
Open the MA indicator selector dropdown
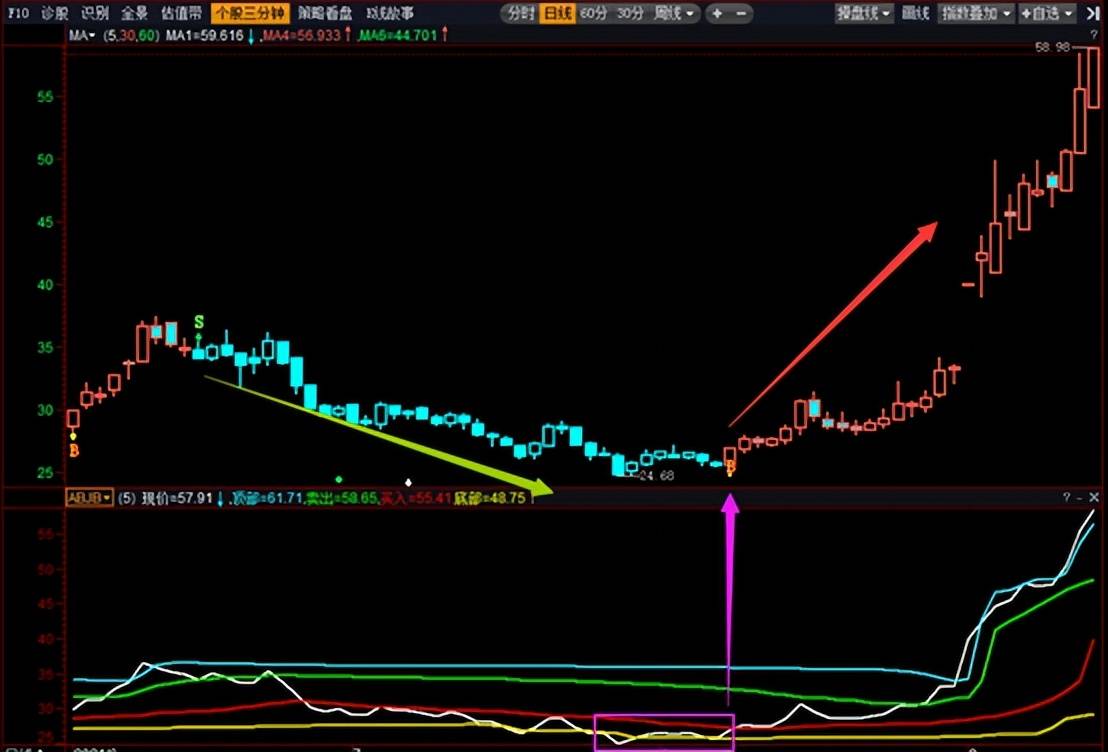coord(82,35)
